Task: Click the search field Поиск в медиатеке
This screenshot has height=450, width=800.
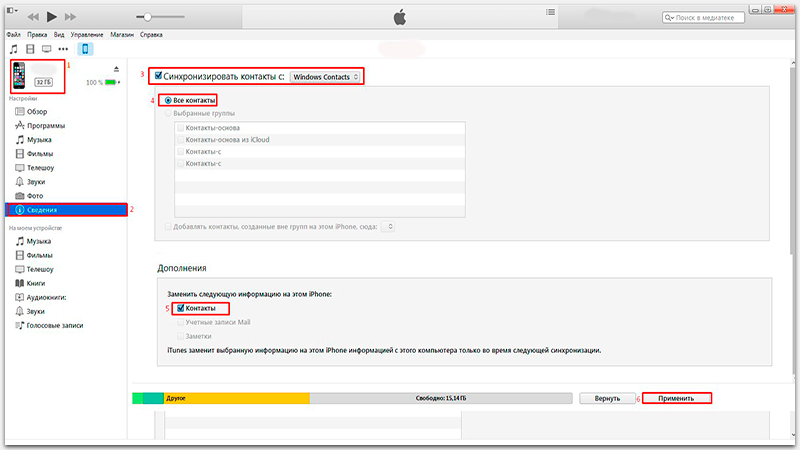Action: pos(703,17)
